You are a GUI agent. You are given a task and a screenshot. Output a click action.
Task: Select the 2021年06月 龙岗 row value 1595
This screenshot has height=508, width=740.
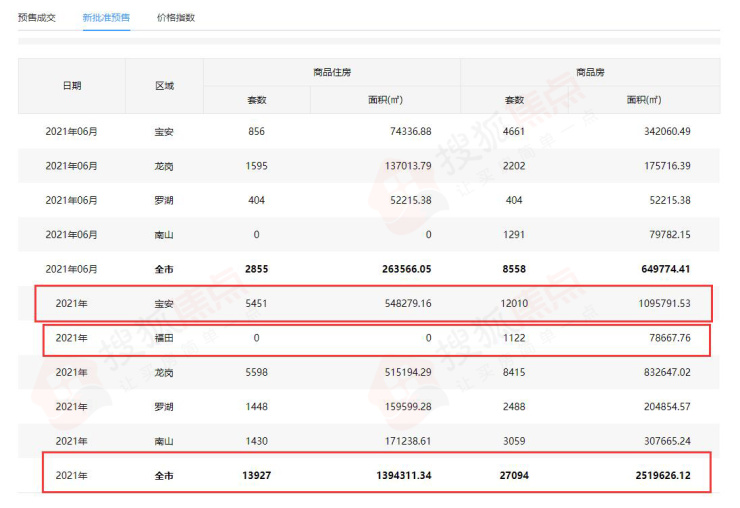pos(257,166)
